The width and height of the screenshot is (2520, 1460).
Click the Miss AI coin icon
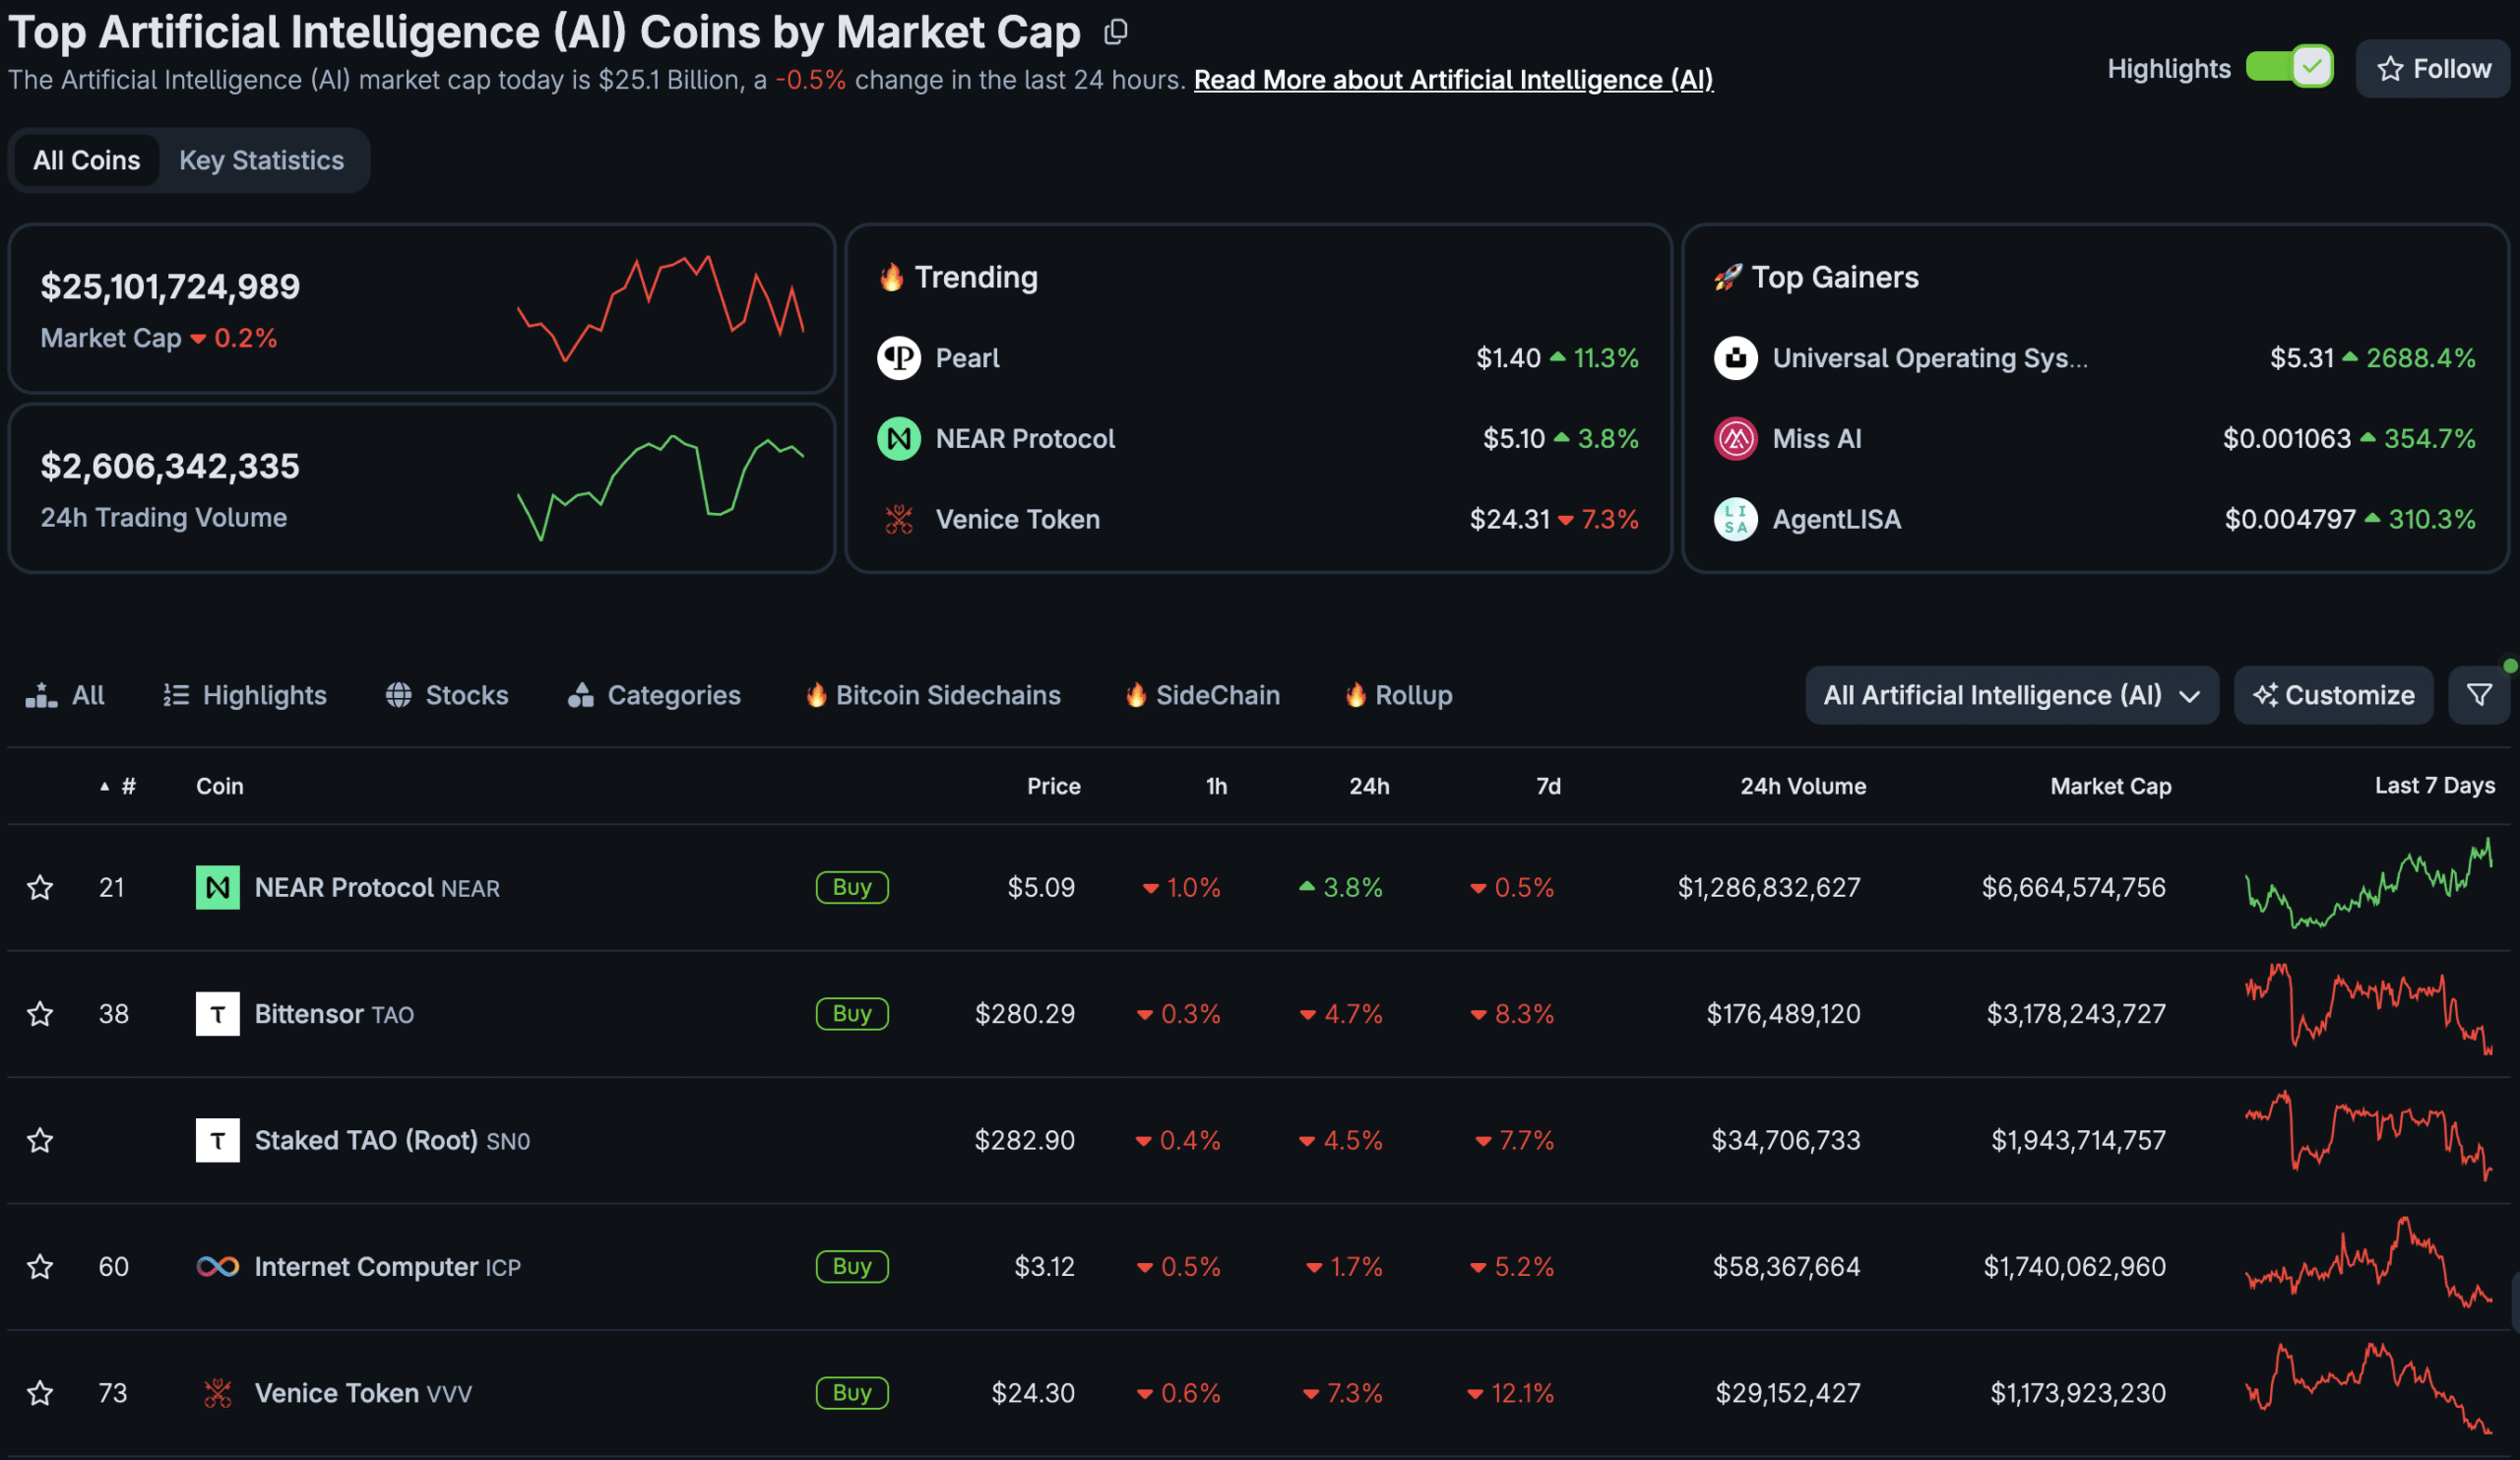pos(1735,438)
